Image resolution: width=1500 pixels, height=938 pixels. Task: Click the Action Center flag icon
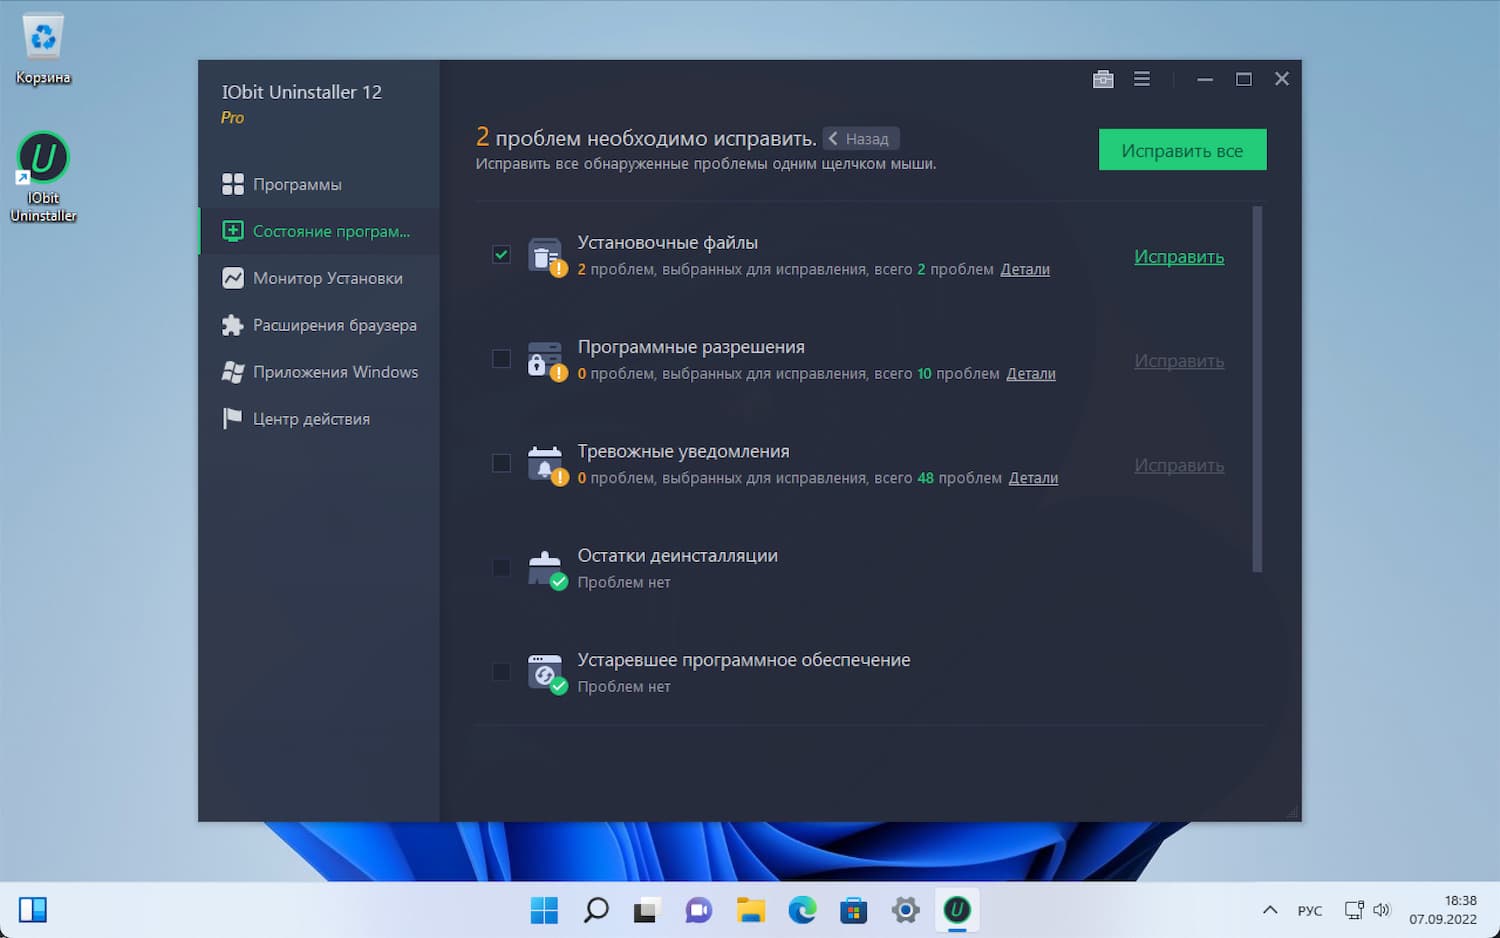point(233,419)
